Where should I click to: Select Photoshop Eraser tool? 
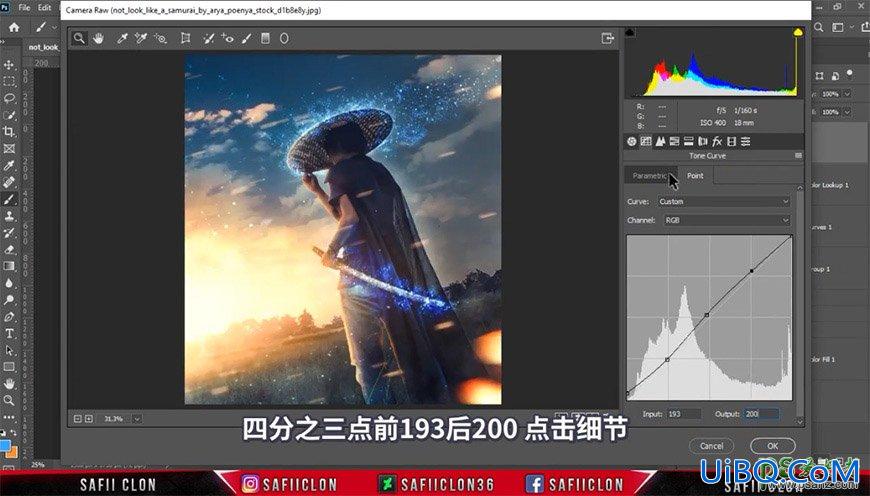[x=9, y=250]
